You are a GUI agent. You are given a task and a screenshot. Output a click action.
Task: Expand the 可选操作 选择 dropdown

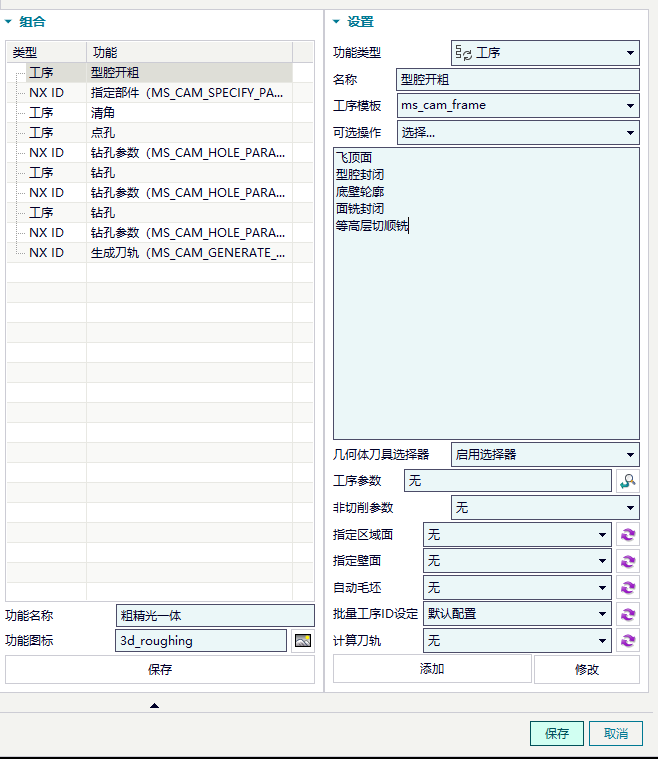[518, 132]
